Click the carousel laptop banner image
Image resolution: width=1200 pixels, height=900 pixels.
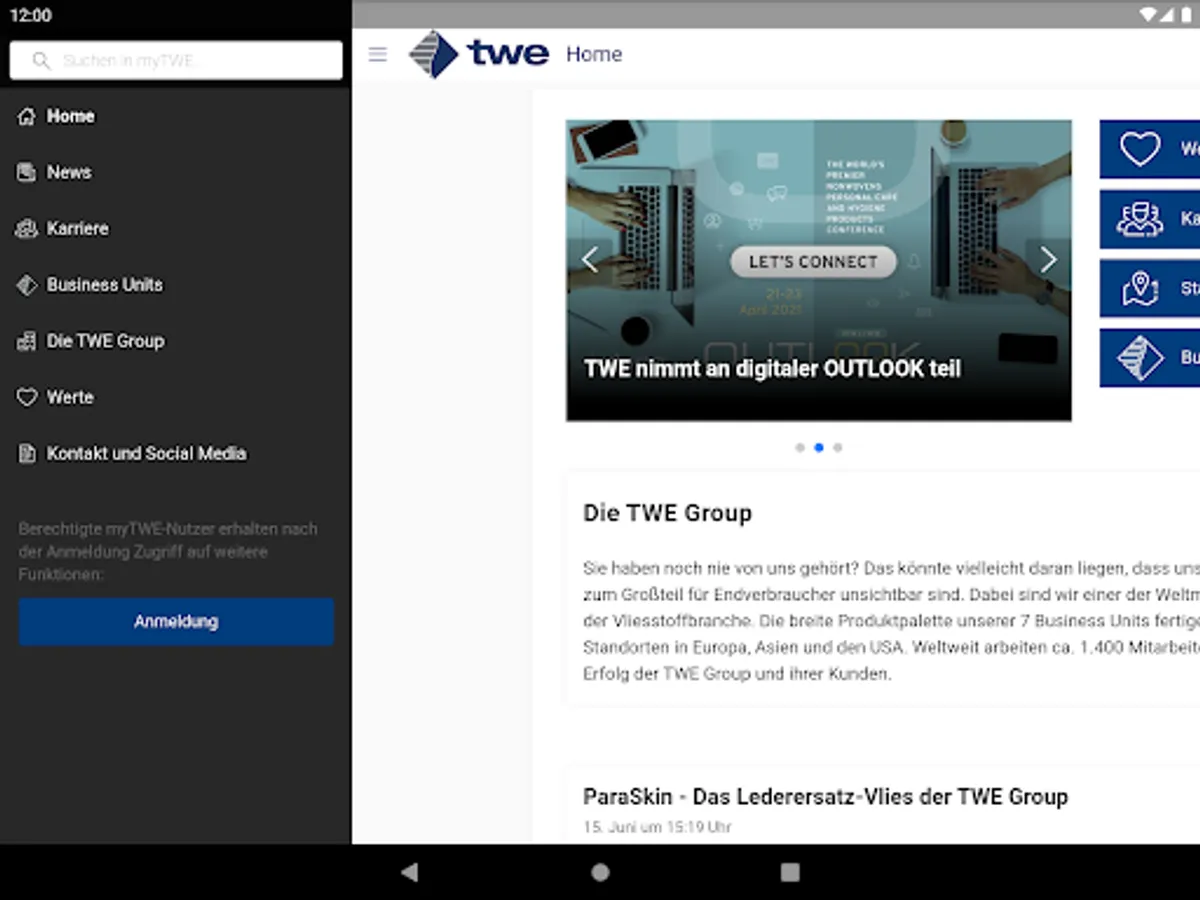click(x=819, y=270)
